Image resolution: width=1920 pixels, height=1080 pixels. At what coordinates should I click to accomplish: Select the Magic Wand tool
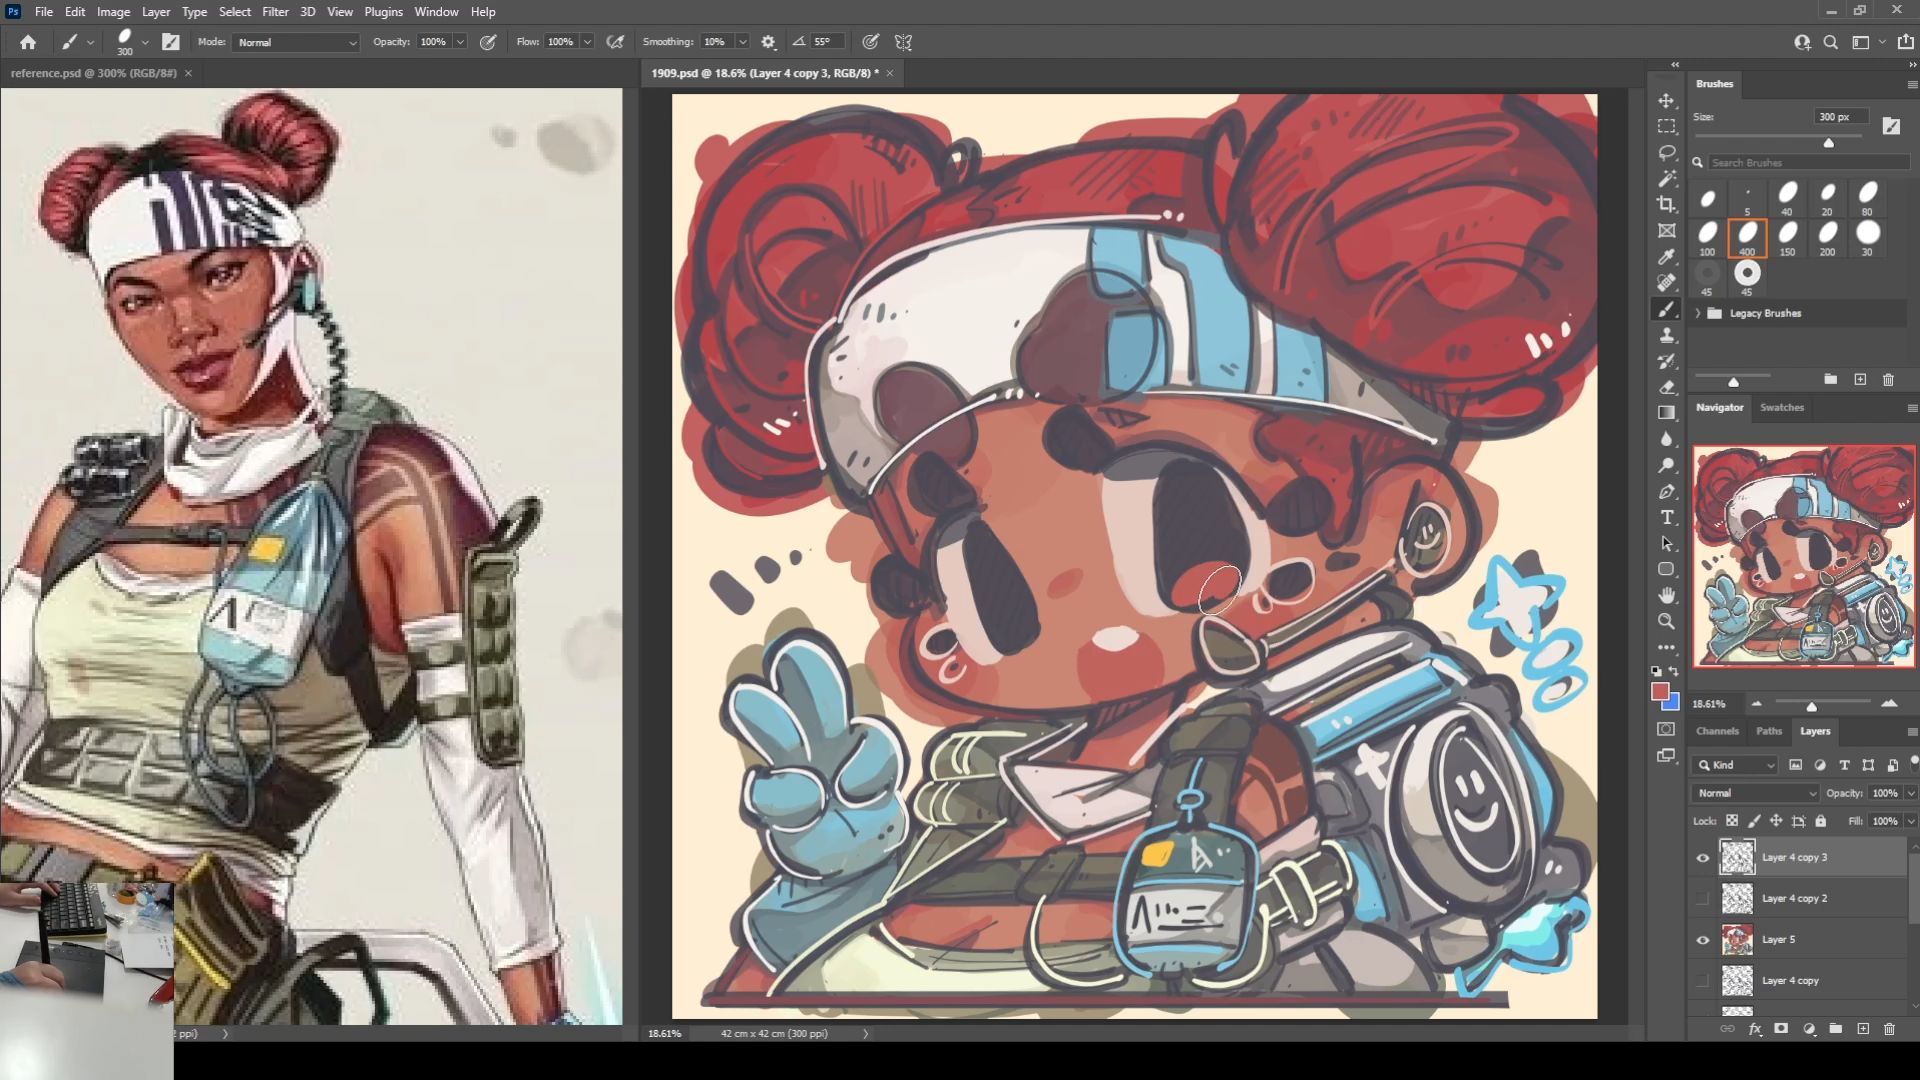1666,179
